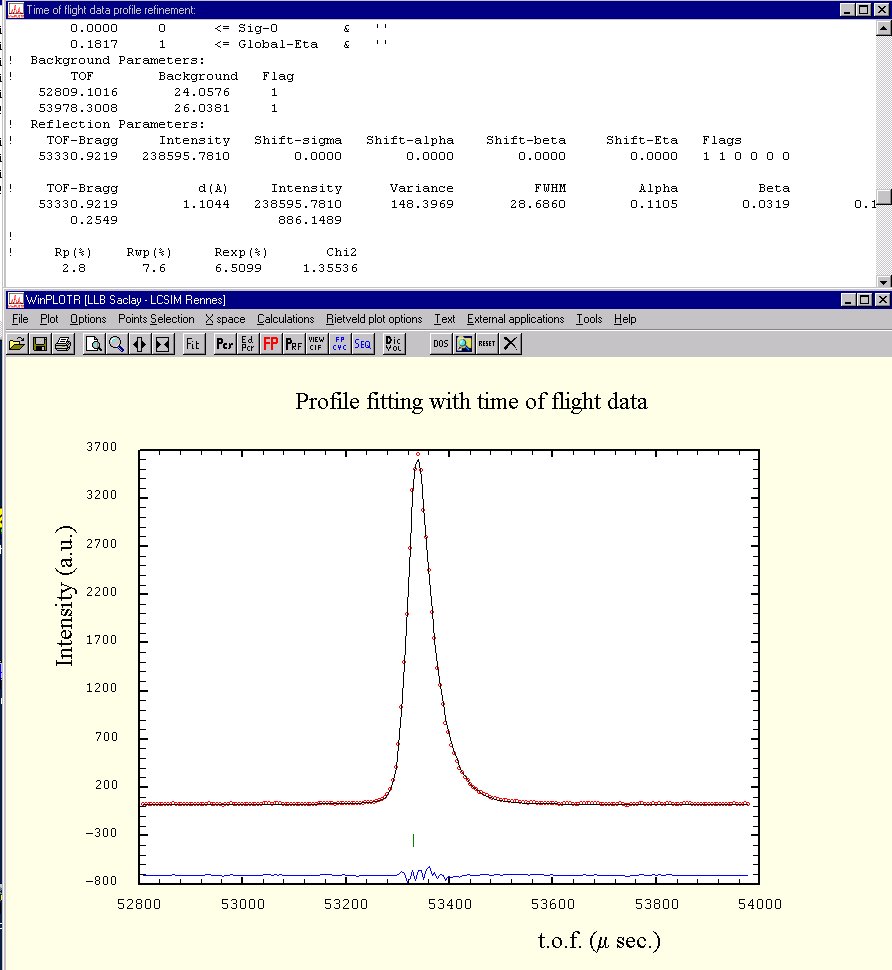Maximize the WinPLOTR window

pos(865,300)
